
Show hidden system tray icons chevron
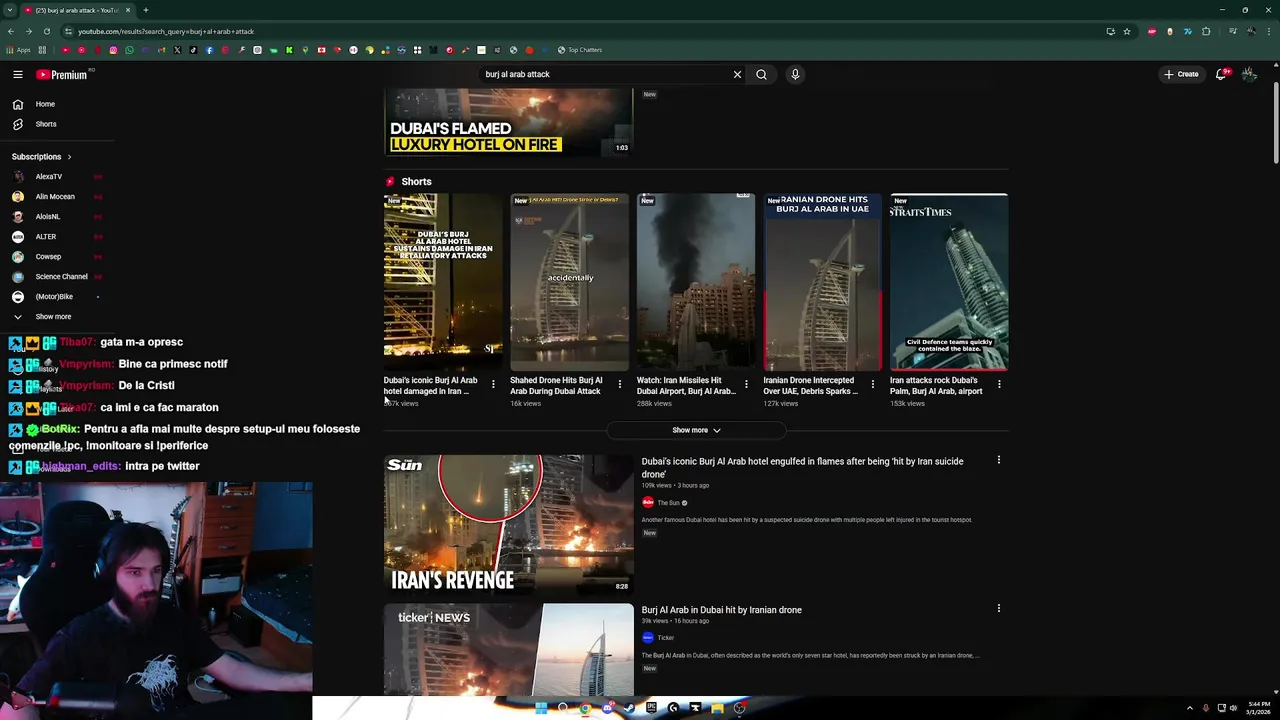(x=1189, y=708)
